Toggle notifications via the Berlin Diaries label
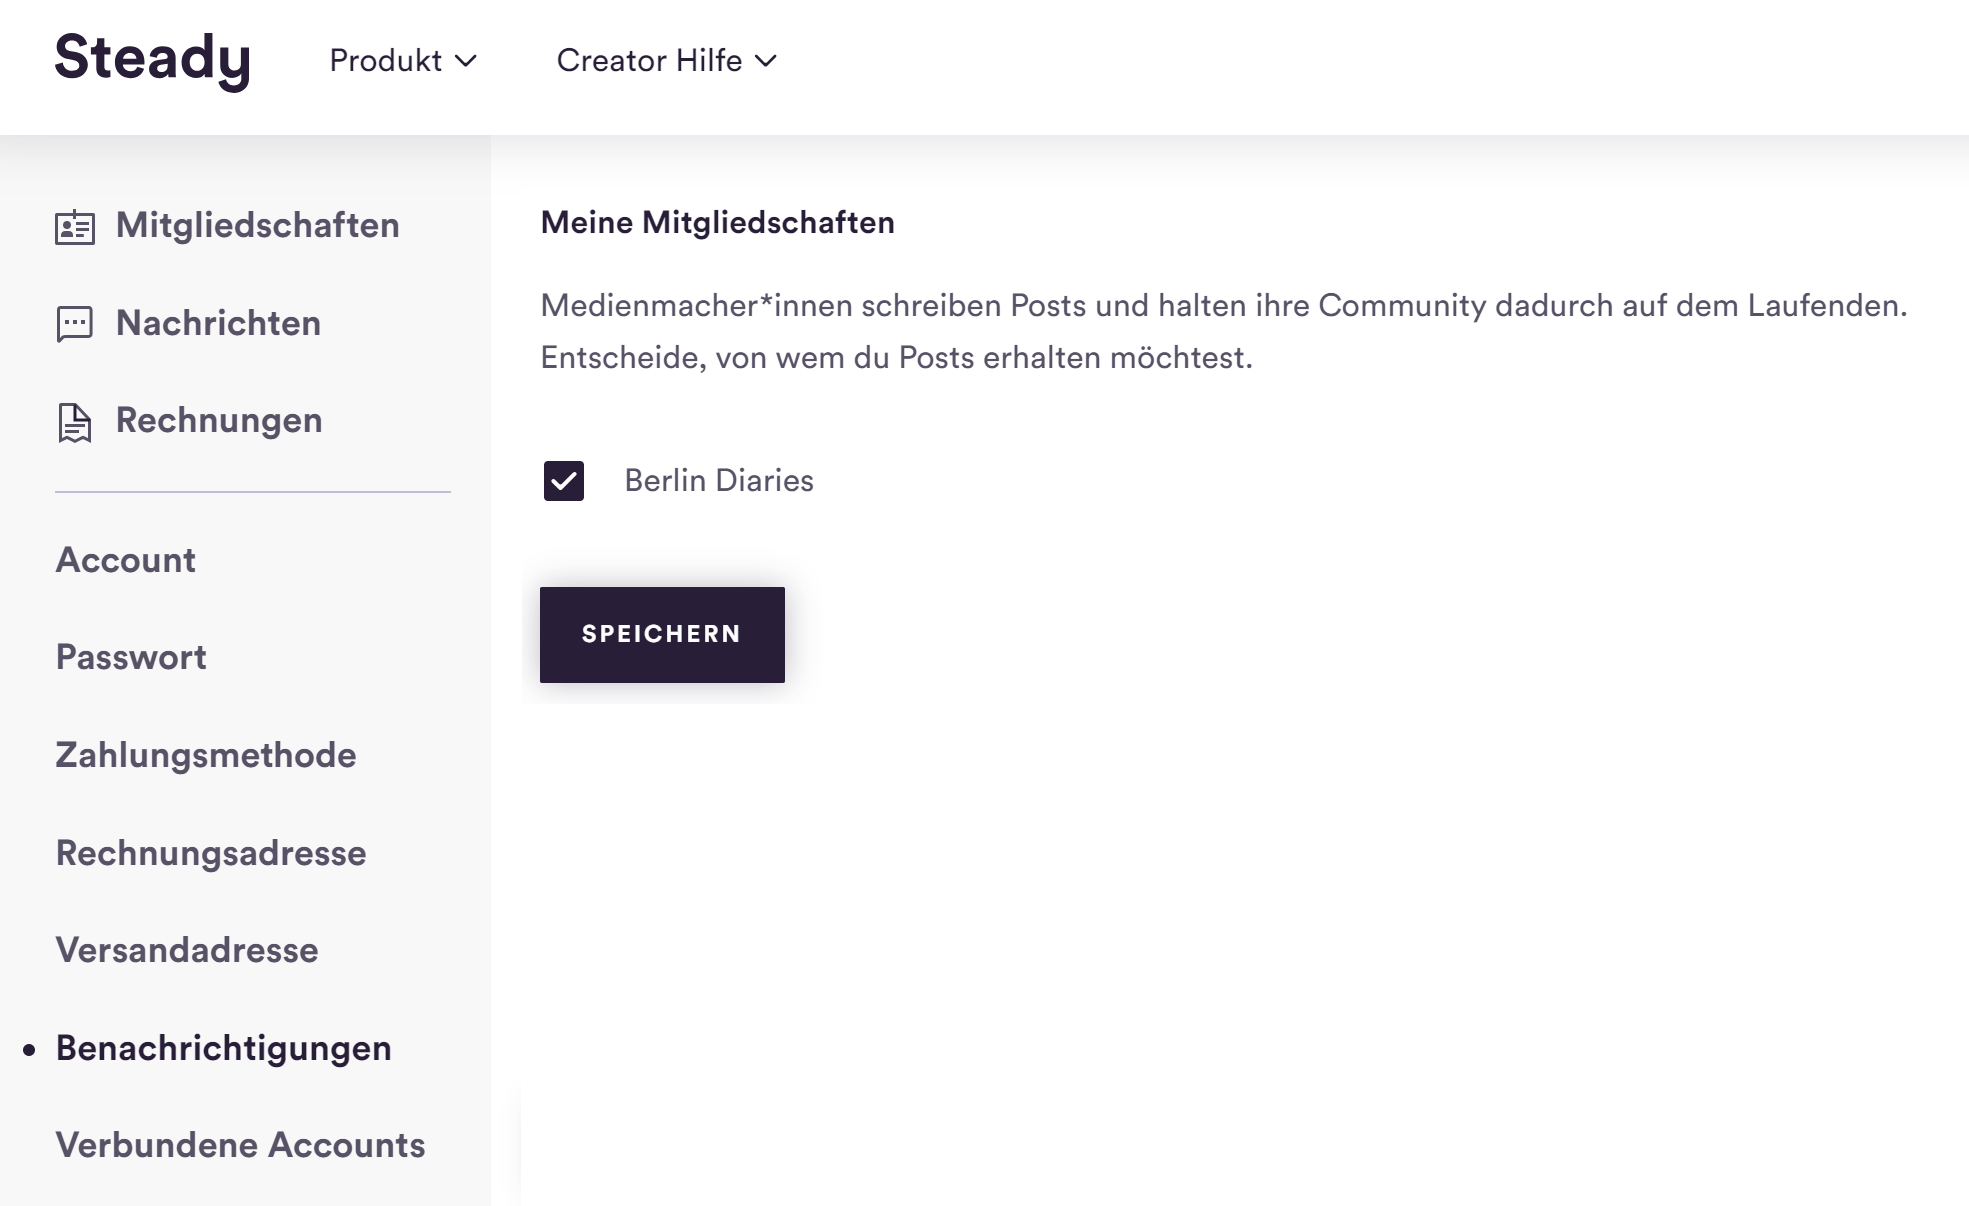1969x1206 pixels. [x=719, y=481]
